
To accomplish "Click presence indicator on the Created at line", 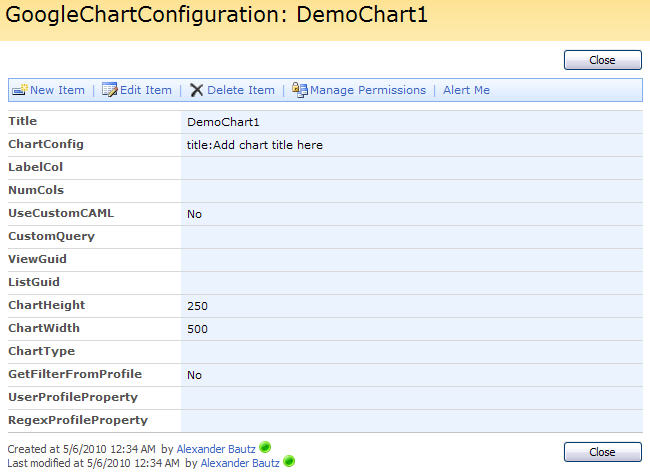I will click(x=265, y=448).
